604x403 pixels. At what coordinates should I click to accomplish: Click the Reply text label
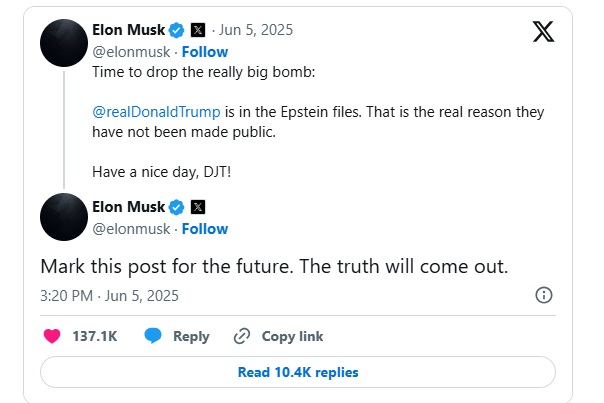click(x=191, y=336)
